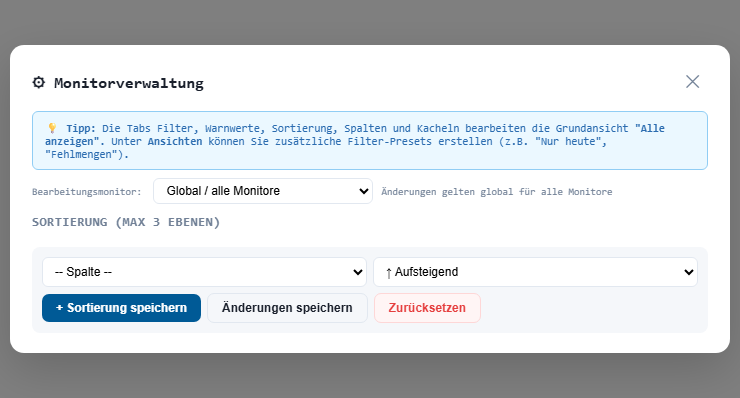Click 'Änderungen speichern' button
The height and width of the screenshot is (398, 740).
(x=287, y=308)
